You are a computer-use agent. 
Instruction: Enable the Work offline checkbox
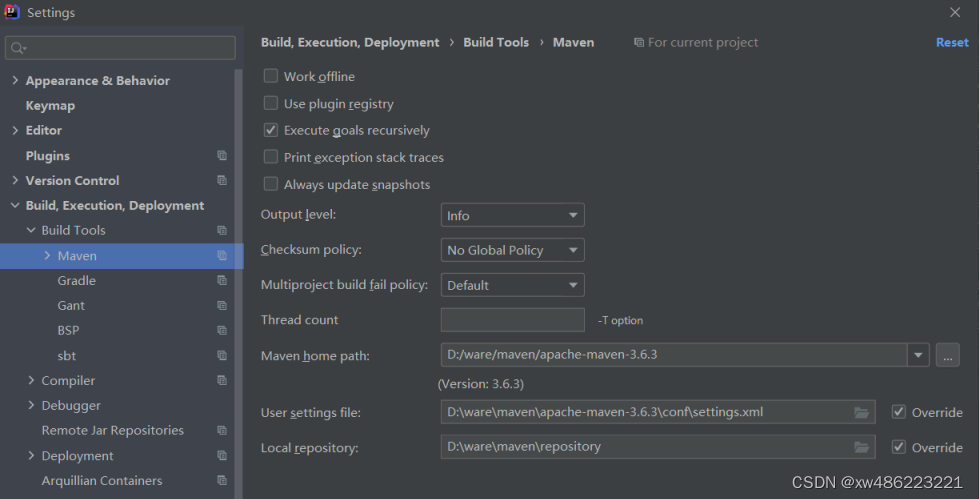[x=271, y=76]
